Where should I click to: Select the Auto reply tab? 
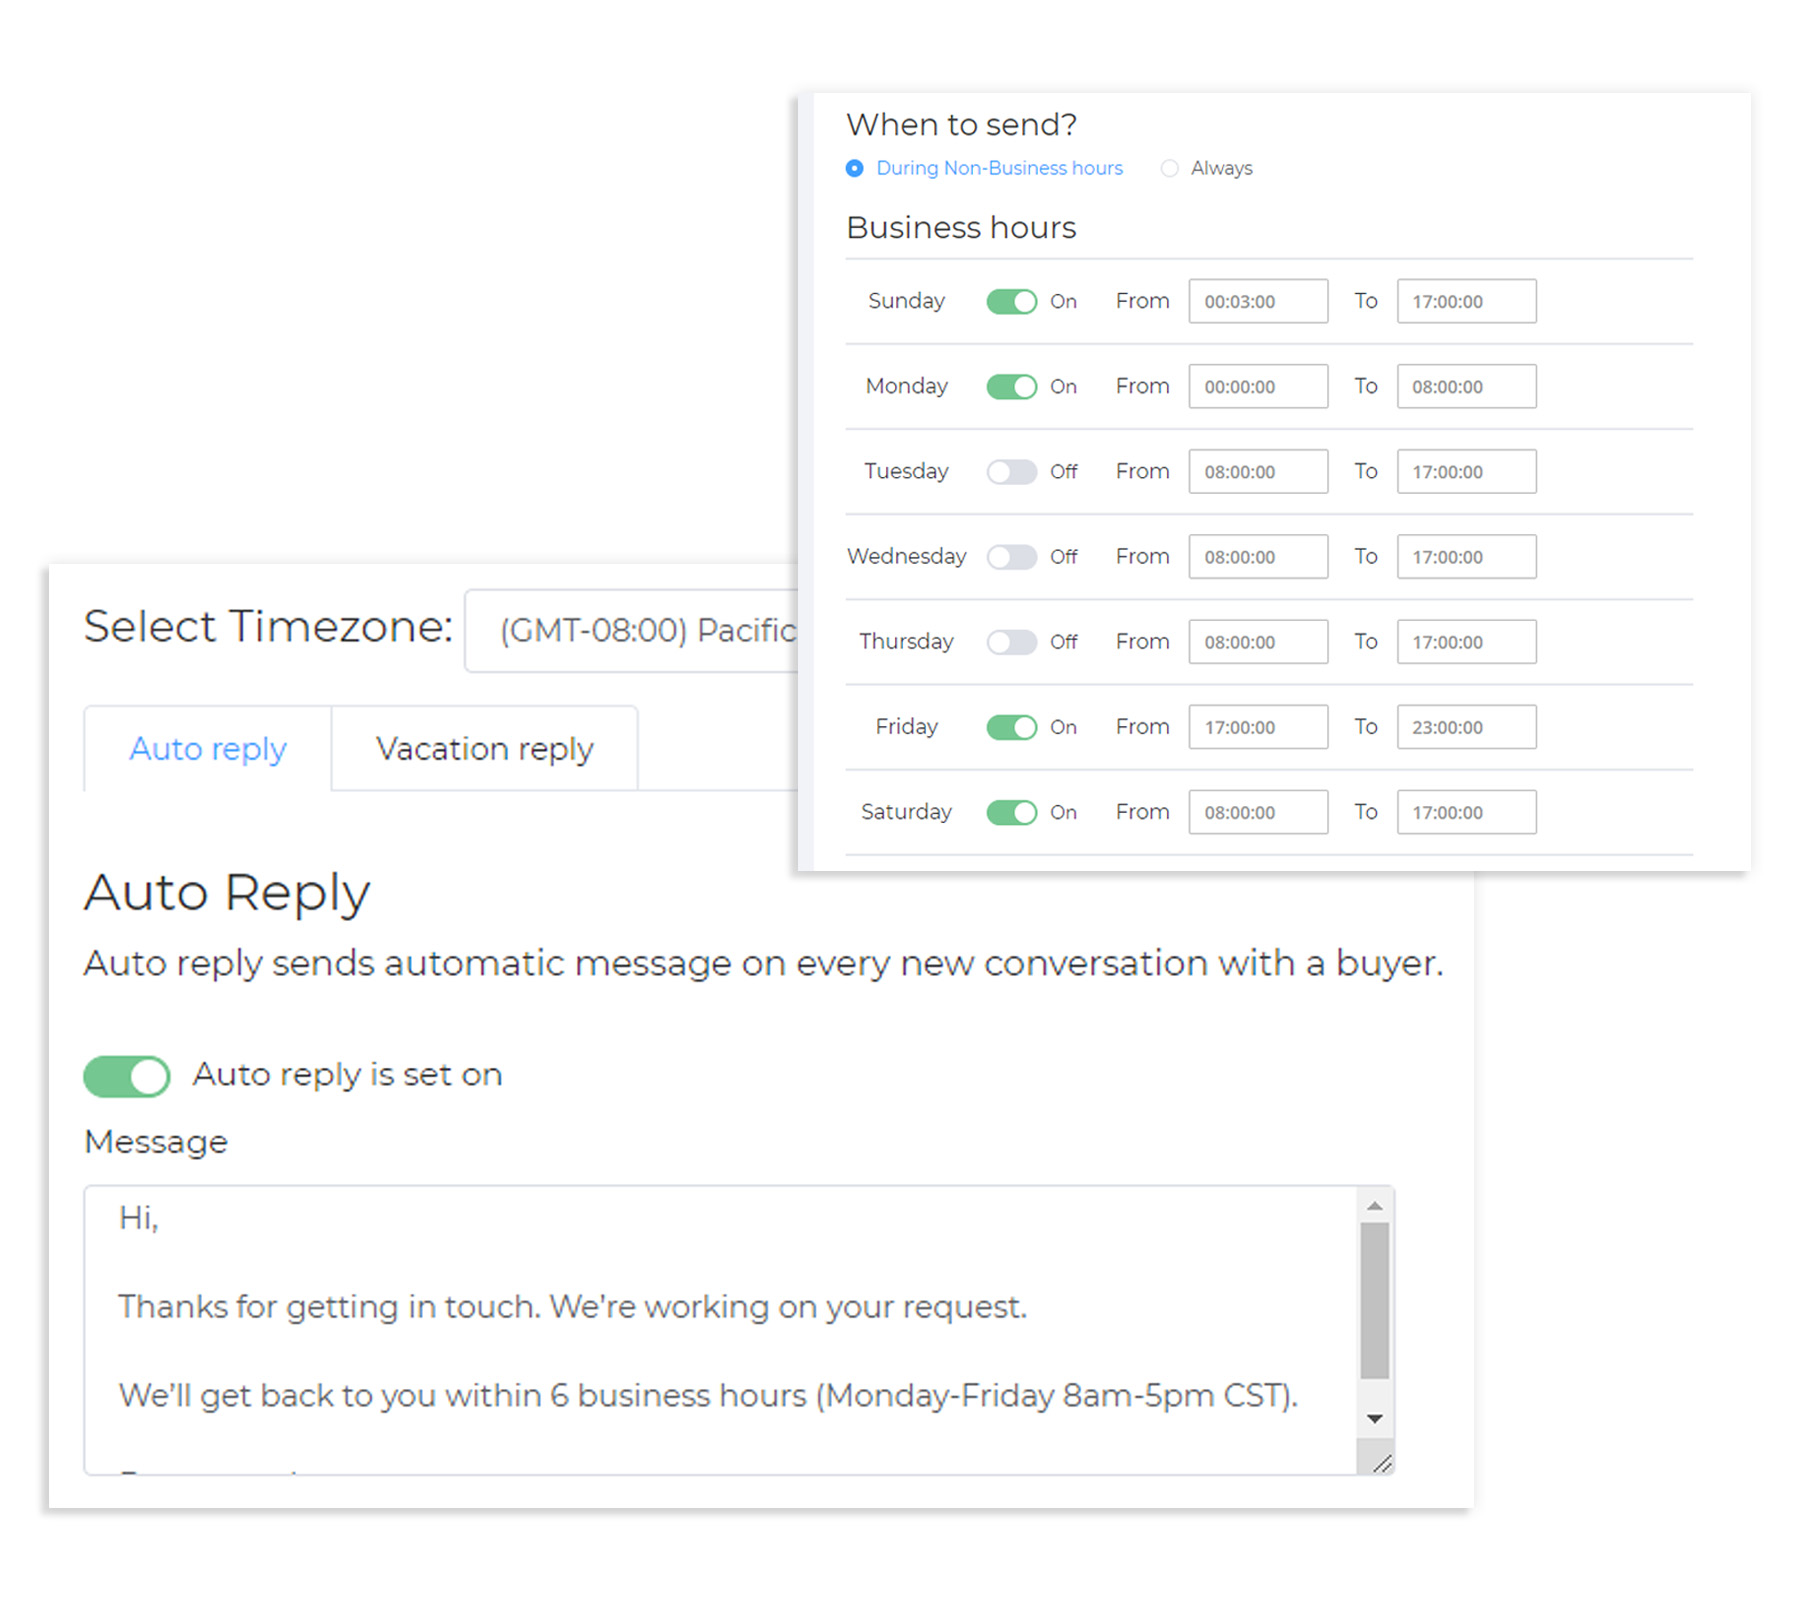tap(207, 748)
